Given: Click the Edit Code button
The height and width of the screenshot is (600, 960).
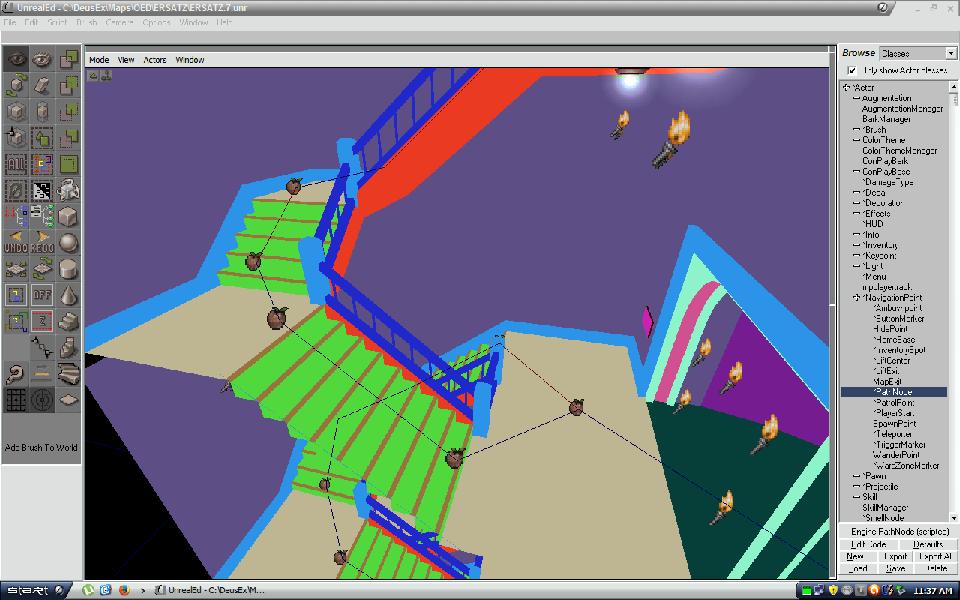Looking at the screenshot, I should 869,544.
